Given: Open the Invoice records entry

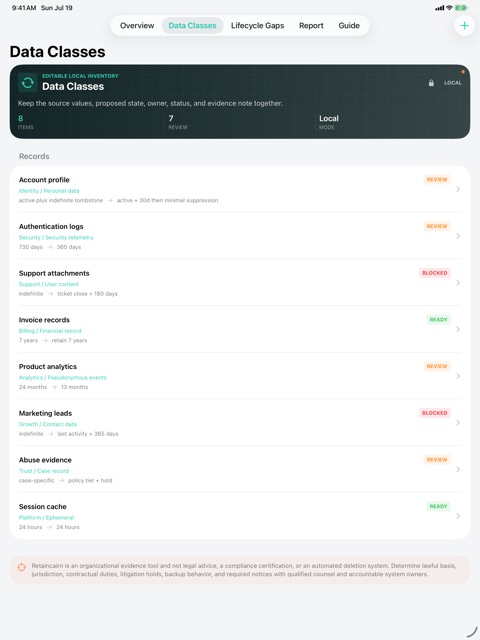Looking at the screenshot, I should point(240,329).
